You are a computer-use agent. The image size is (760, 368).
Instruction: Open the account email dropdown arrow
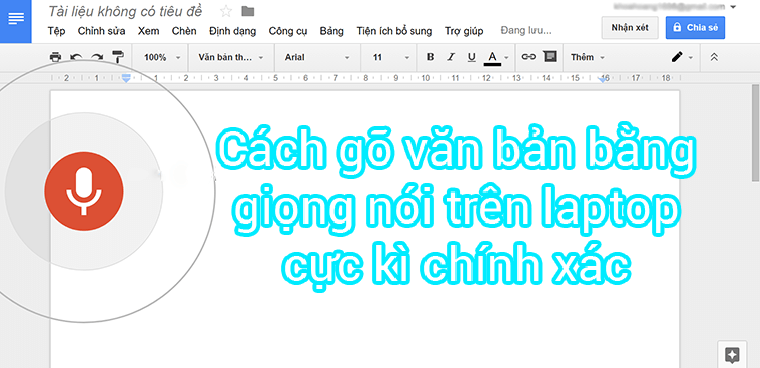pos(733,7)
